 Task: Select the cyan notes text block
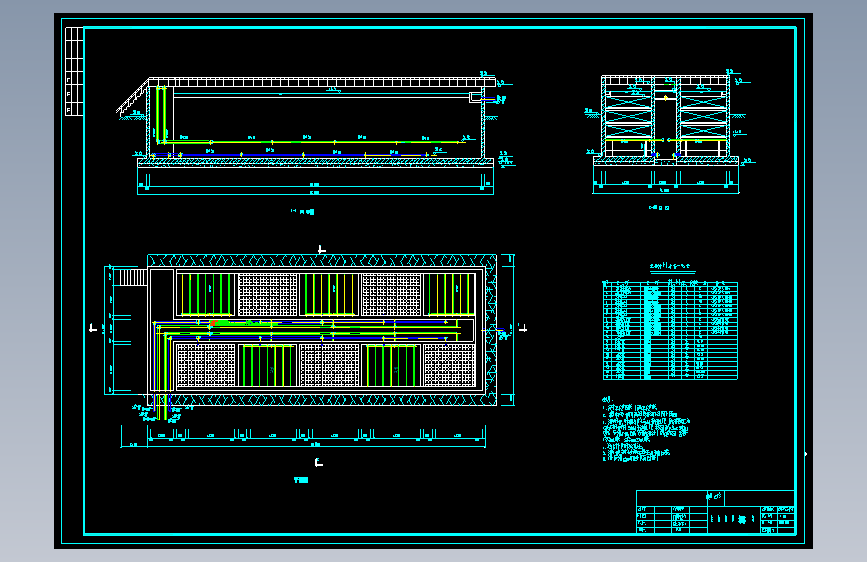pyautogui.click(x=646, y=429)
